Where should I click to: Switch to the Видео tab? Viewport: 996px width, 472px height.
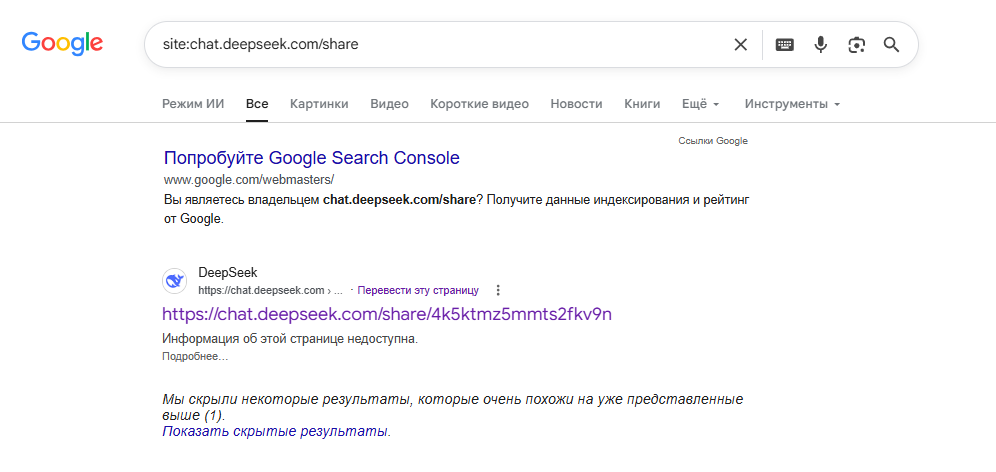pos(389,104)
